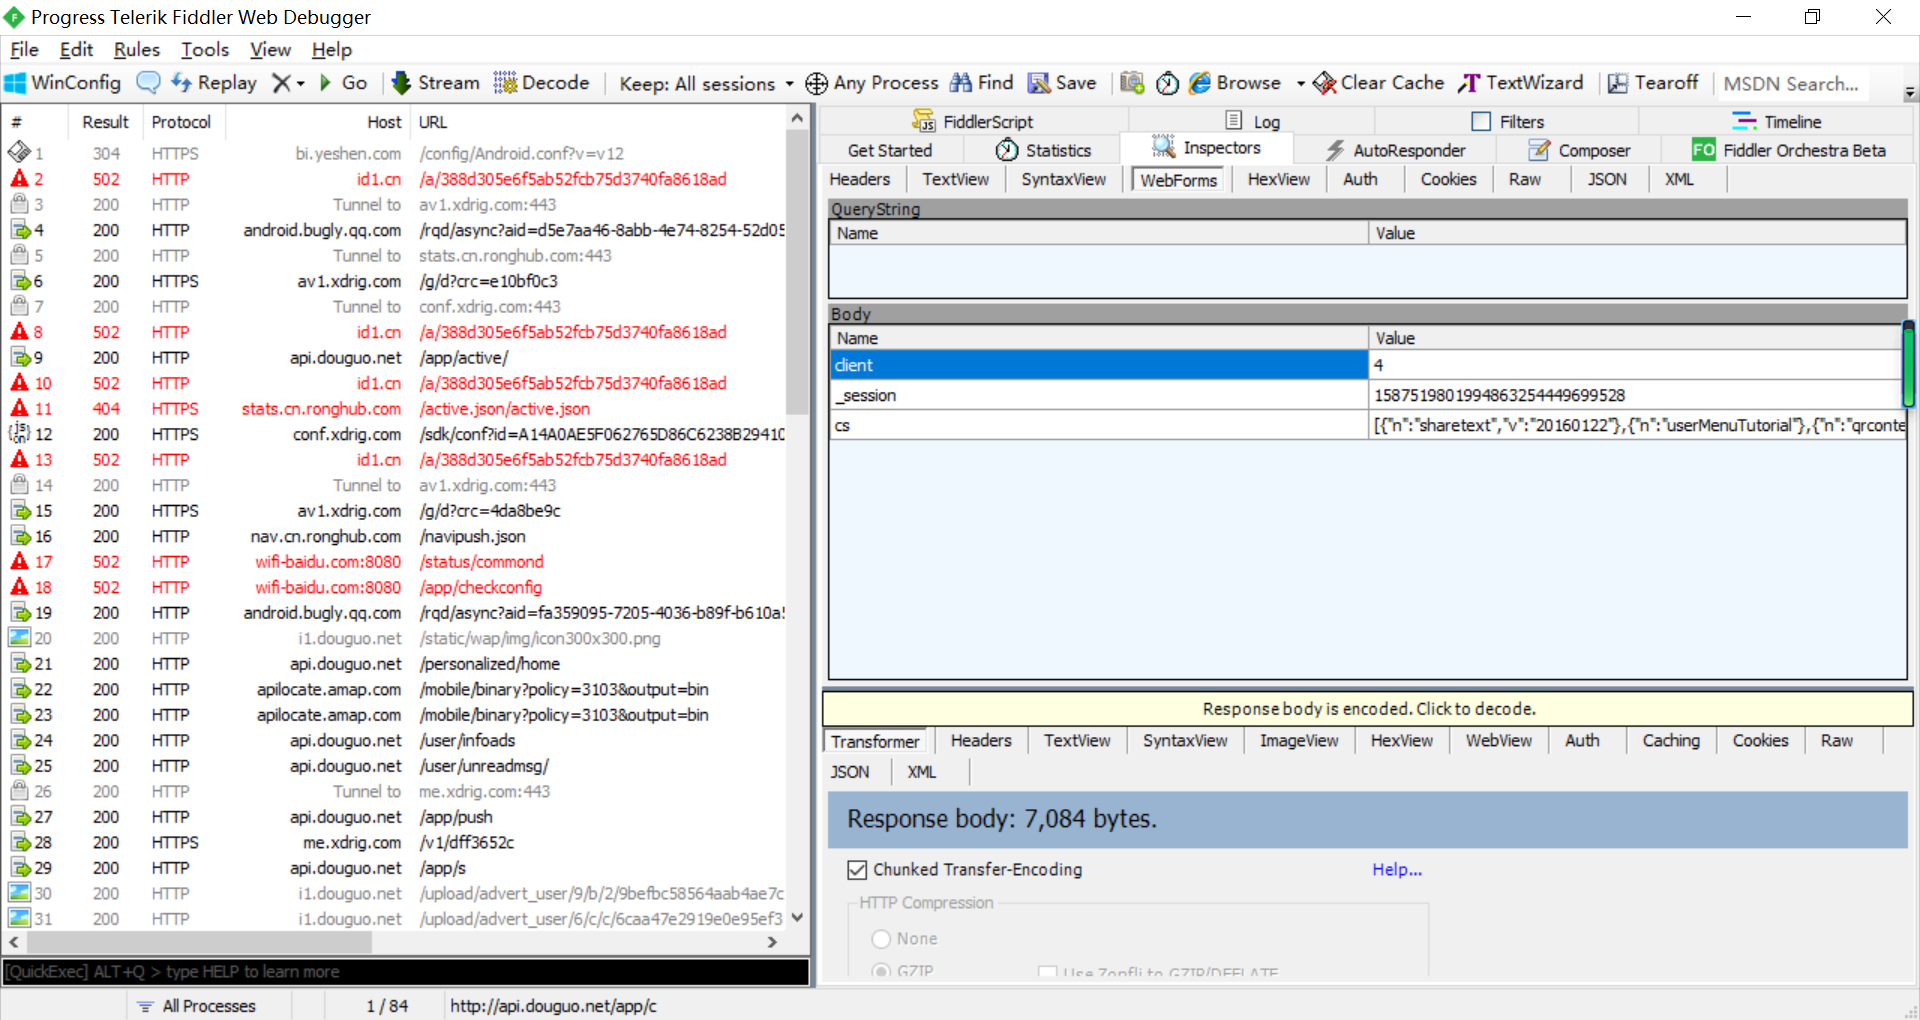Click the session list vertical scrollbar thumb
This screenshot has height=1020, width=1920.
tap(797, 272)
